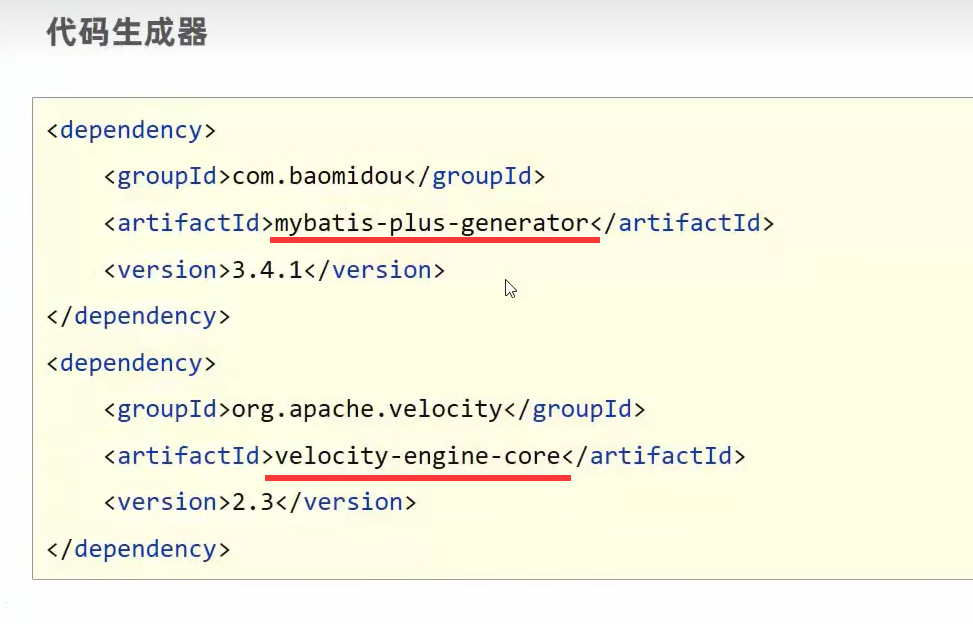Click the last closing dependency tag
The image size is (973, 624).
(138, 549)
